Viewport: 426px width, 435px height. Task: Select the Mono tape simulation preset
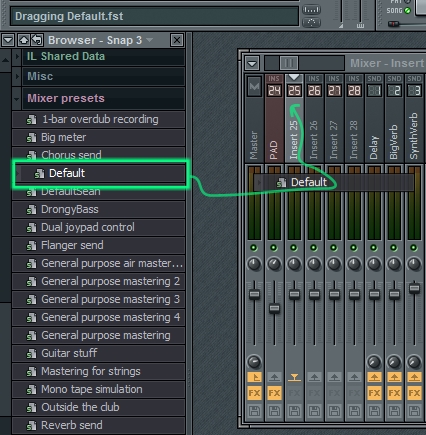point(98,389)
